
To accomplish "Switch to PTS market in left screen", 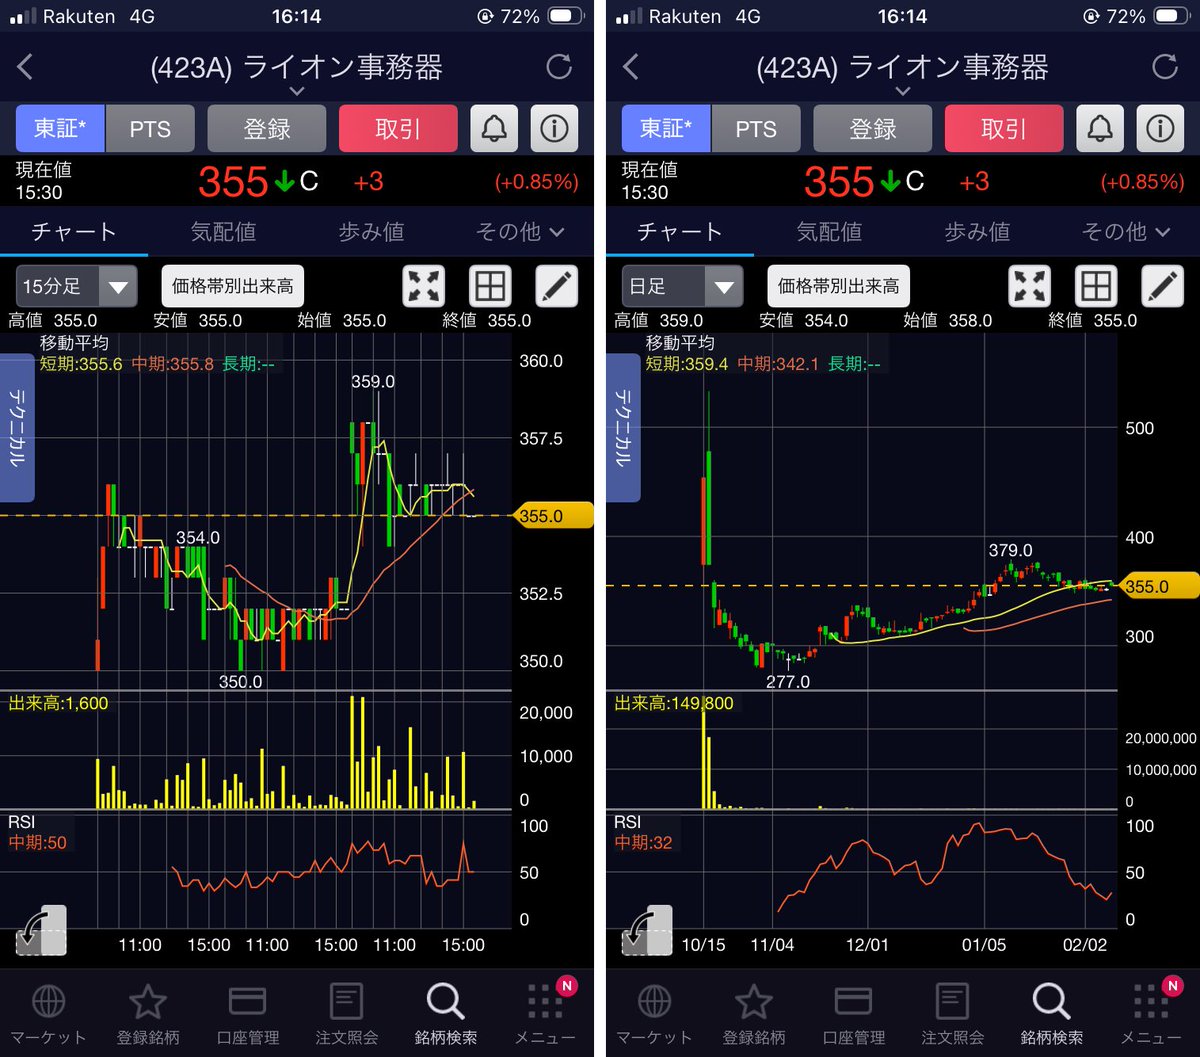I will [150, 128].
